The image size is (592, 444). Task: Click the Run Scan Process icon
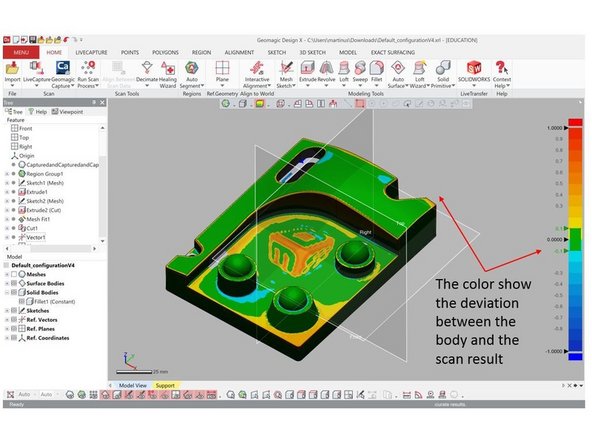coord(88,68)
